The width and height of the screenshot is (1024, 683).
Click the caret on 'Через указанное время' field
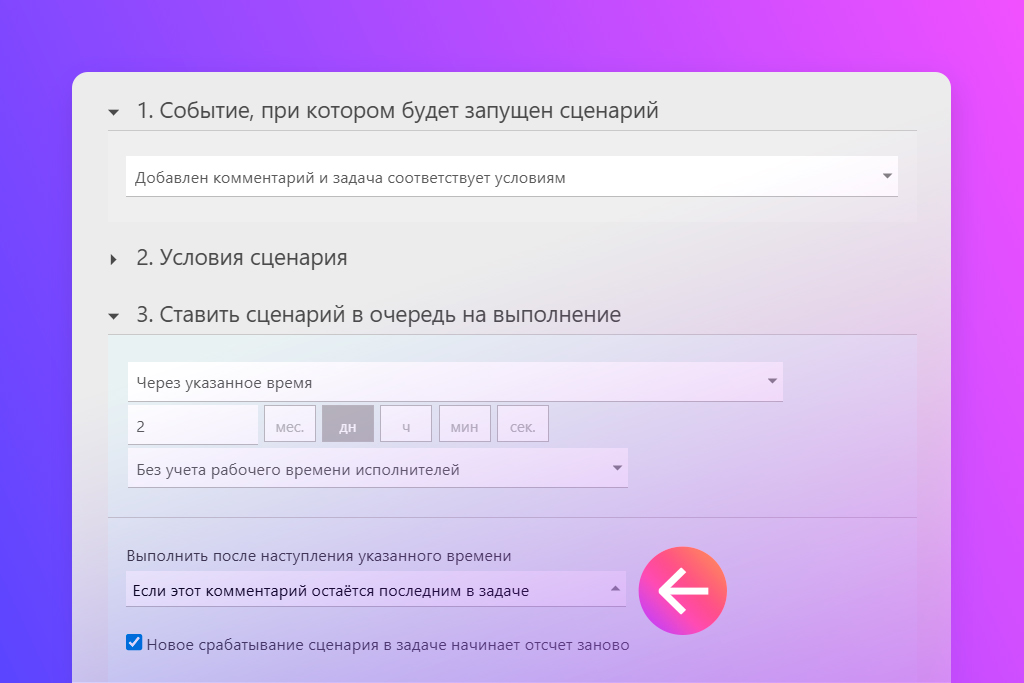click(x=772, y=381)
